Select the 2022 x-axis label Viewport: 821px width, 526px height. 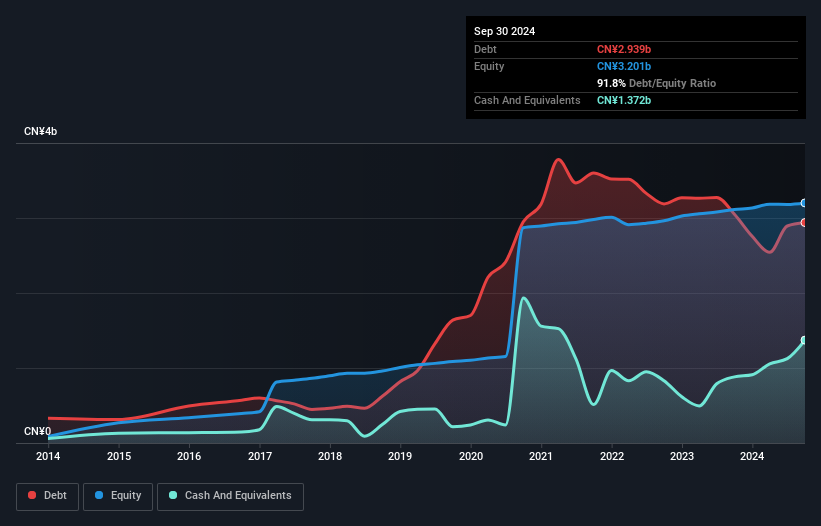coord(612,456)
